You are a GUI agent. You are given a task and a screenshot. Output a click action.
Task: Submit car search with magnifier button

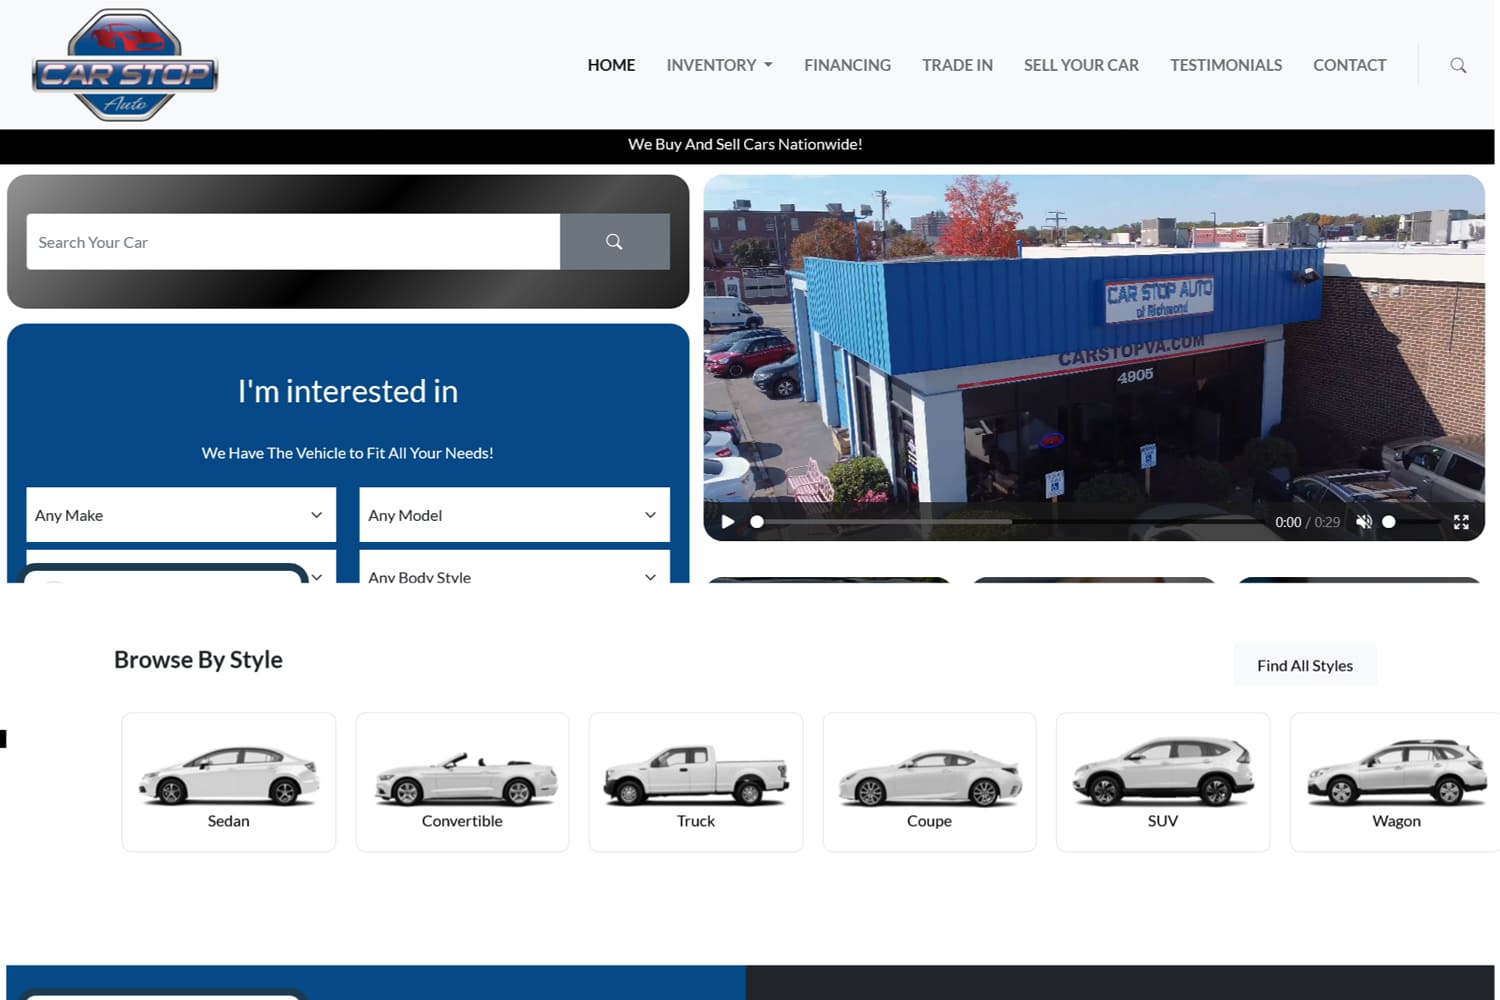click(x=614, y=241)
